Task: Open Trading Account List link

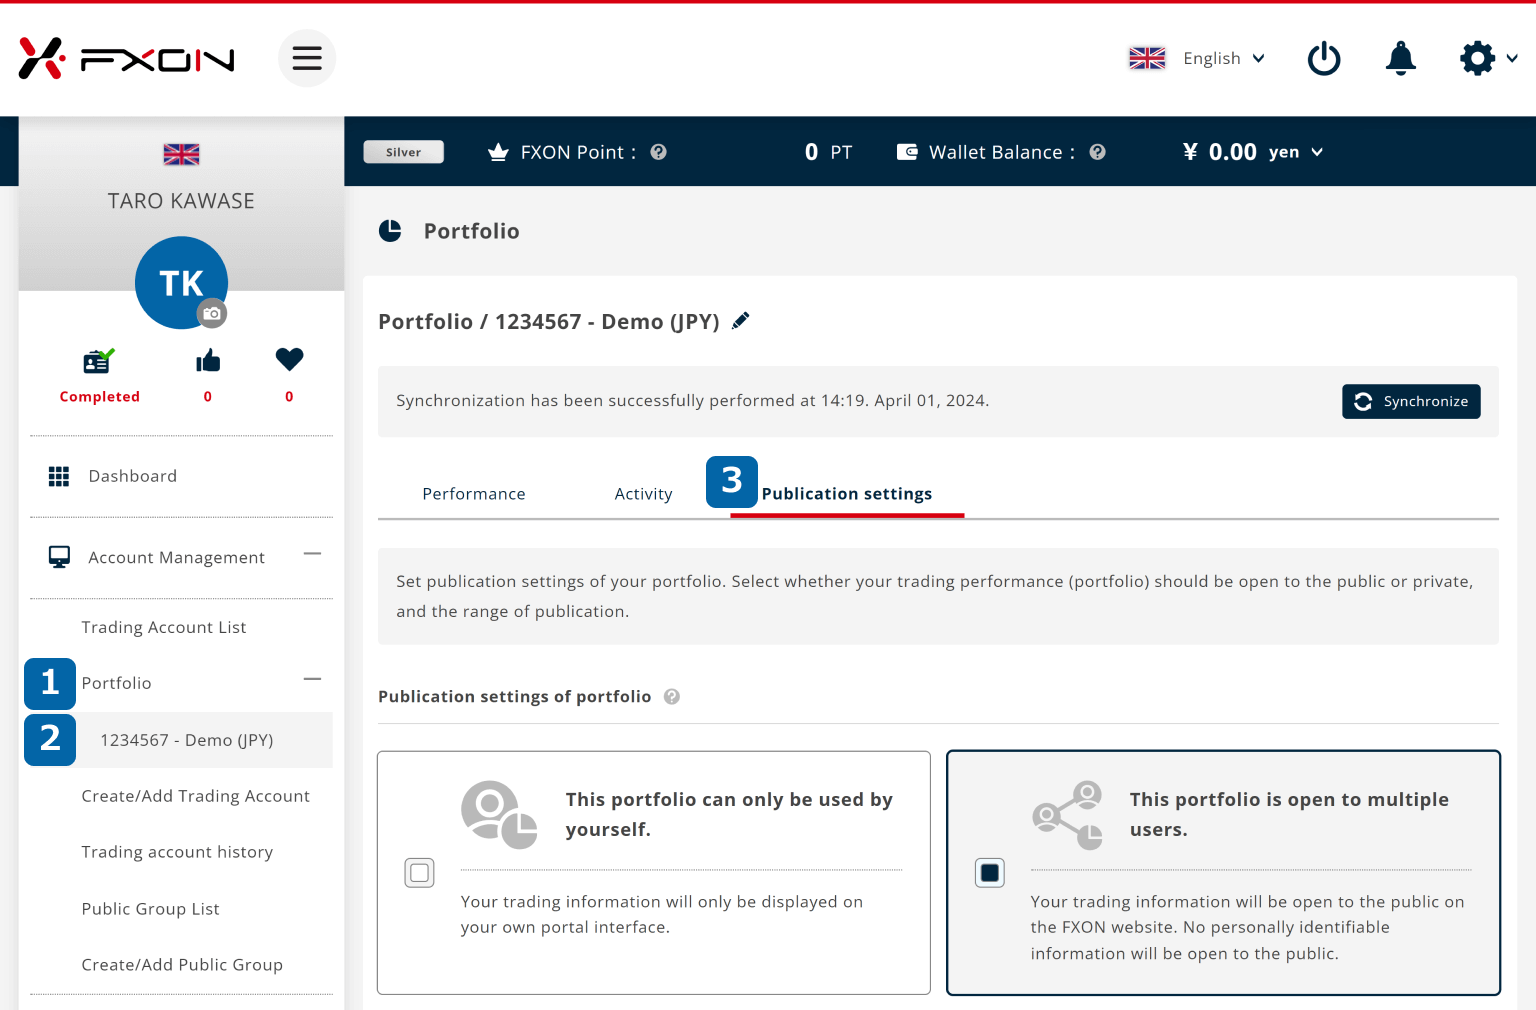Action: (164, 627)
